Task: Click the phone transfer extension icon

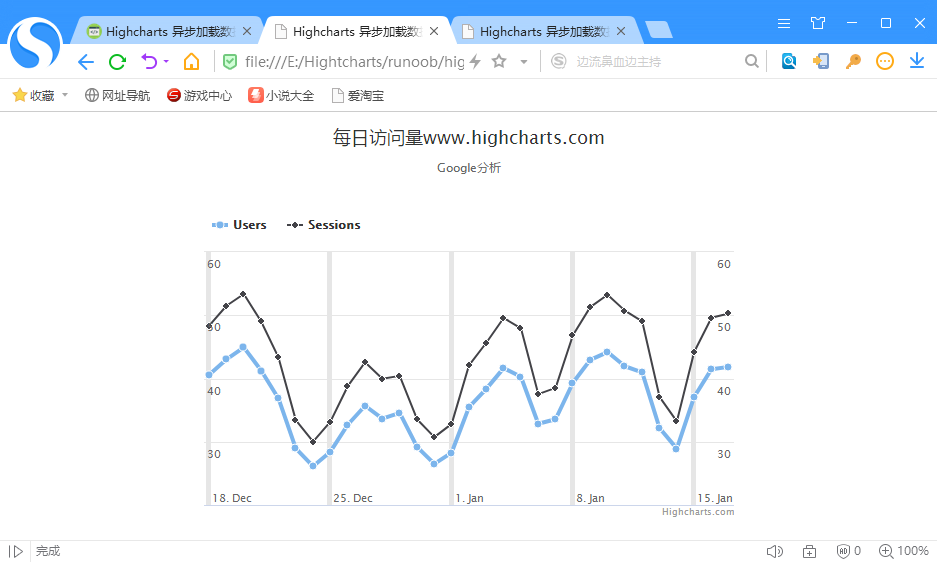Action: coord(821,61)
